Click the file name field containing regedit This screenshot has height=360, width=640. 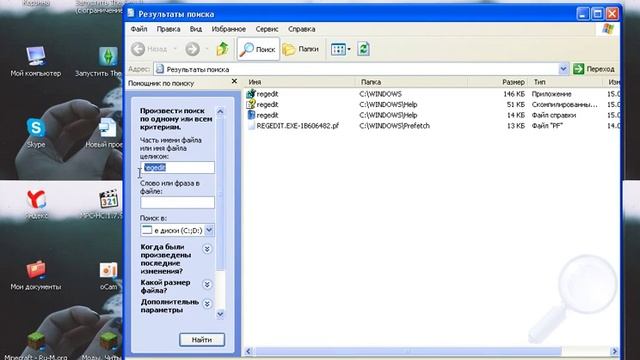[177, 167]
